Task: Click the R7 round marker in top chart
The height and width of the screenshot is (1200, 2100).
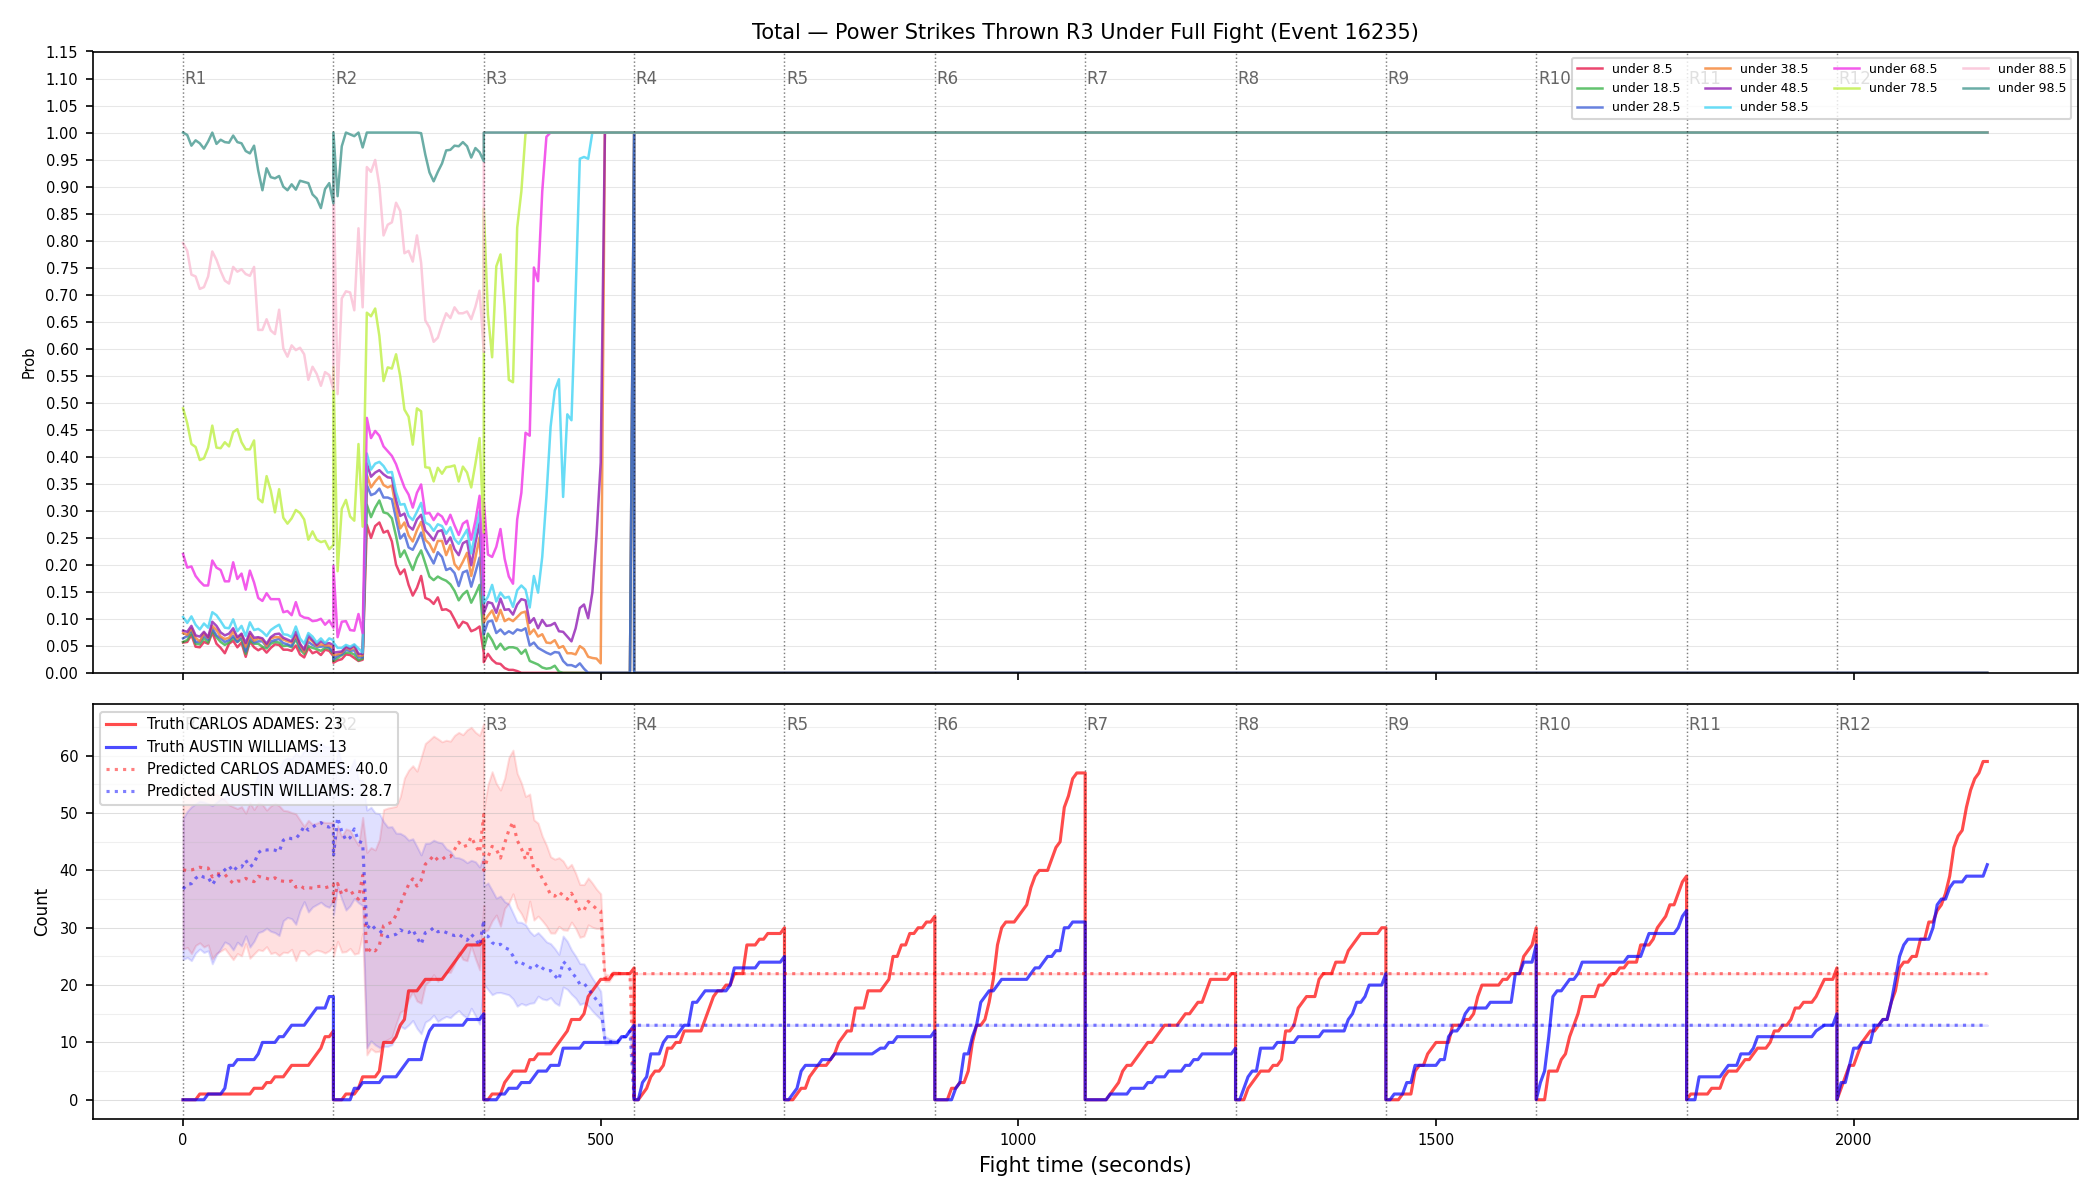Action: pyautogui.click(x=1097, y=78)
